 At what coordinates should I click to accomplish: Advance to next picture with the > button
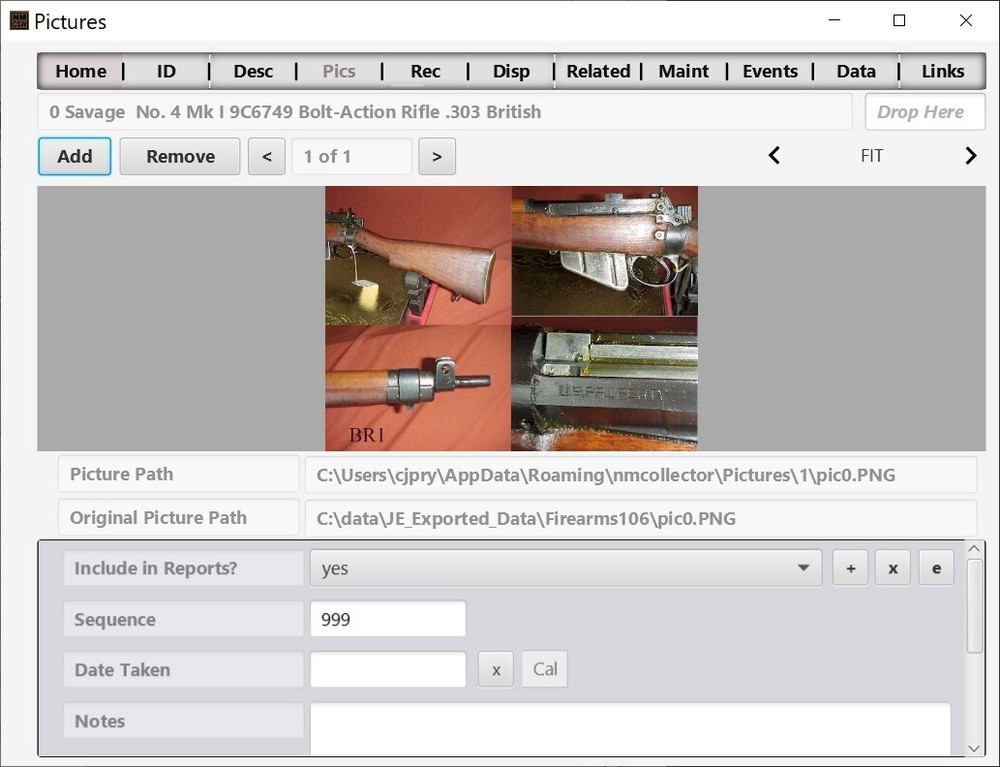point(437,156)
